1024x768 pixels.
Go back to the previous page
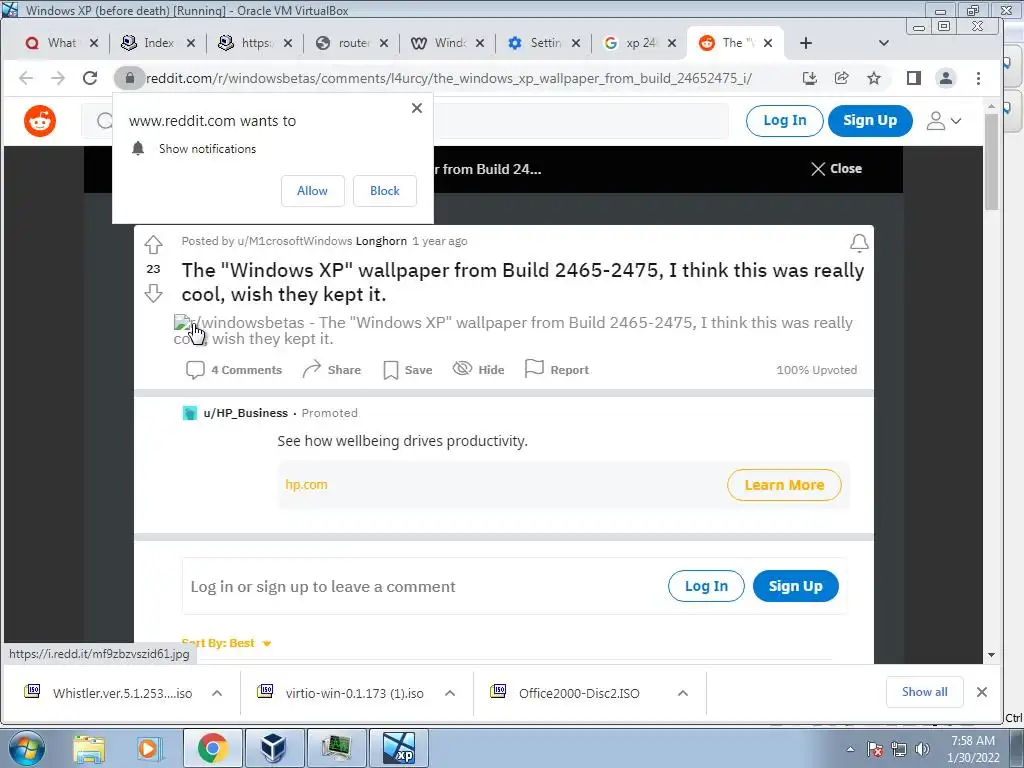pos(26,78)
